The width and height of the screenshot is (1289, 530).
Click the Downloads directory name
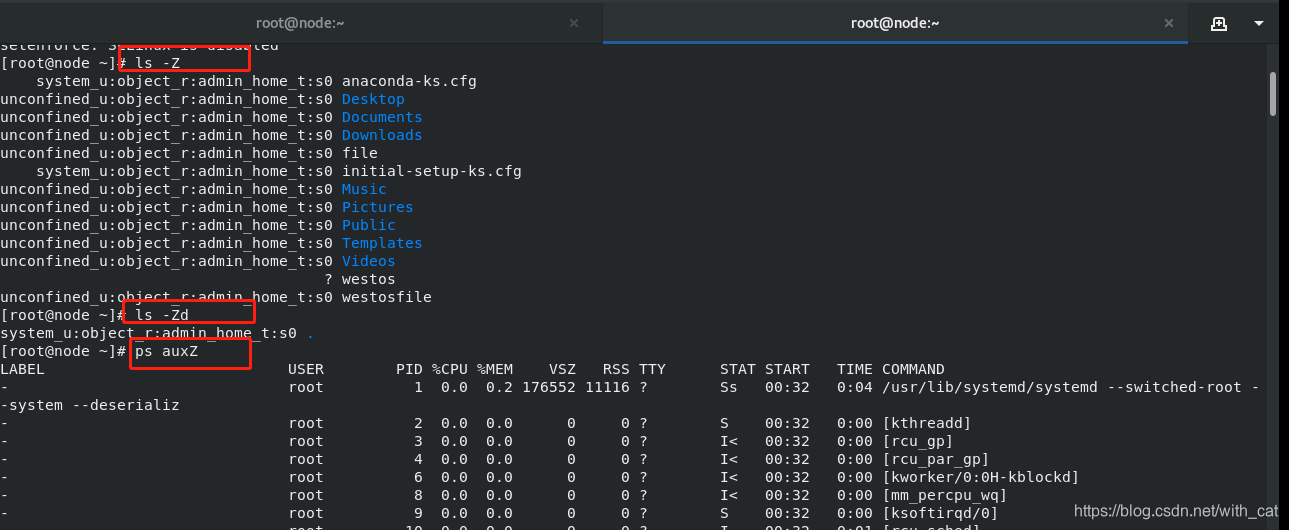[x=382, y=135]
